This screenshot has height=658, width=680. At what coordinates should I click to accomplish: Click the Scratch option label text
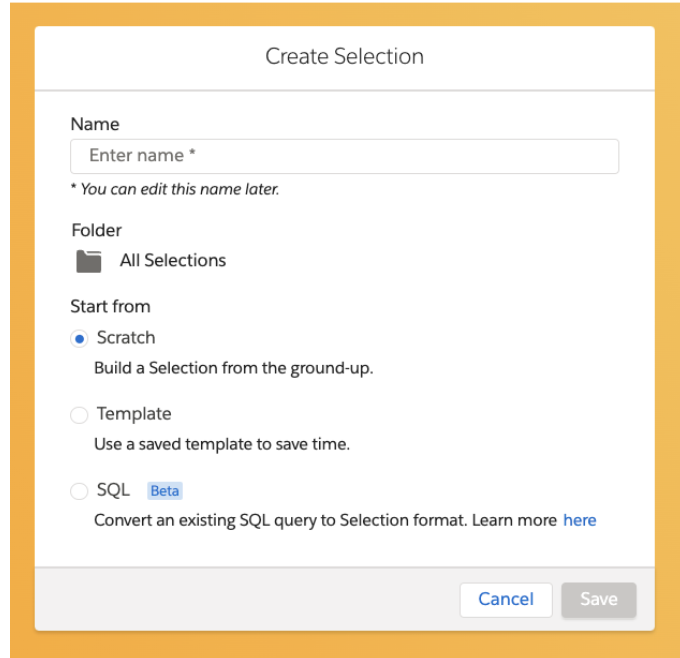coord(126,337)
